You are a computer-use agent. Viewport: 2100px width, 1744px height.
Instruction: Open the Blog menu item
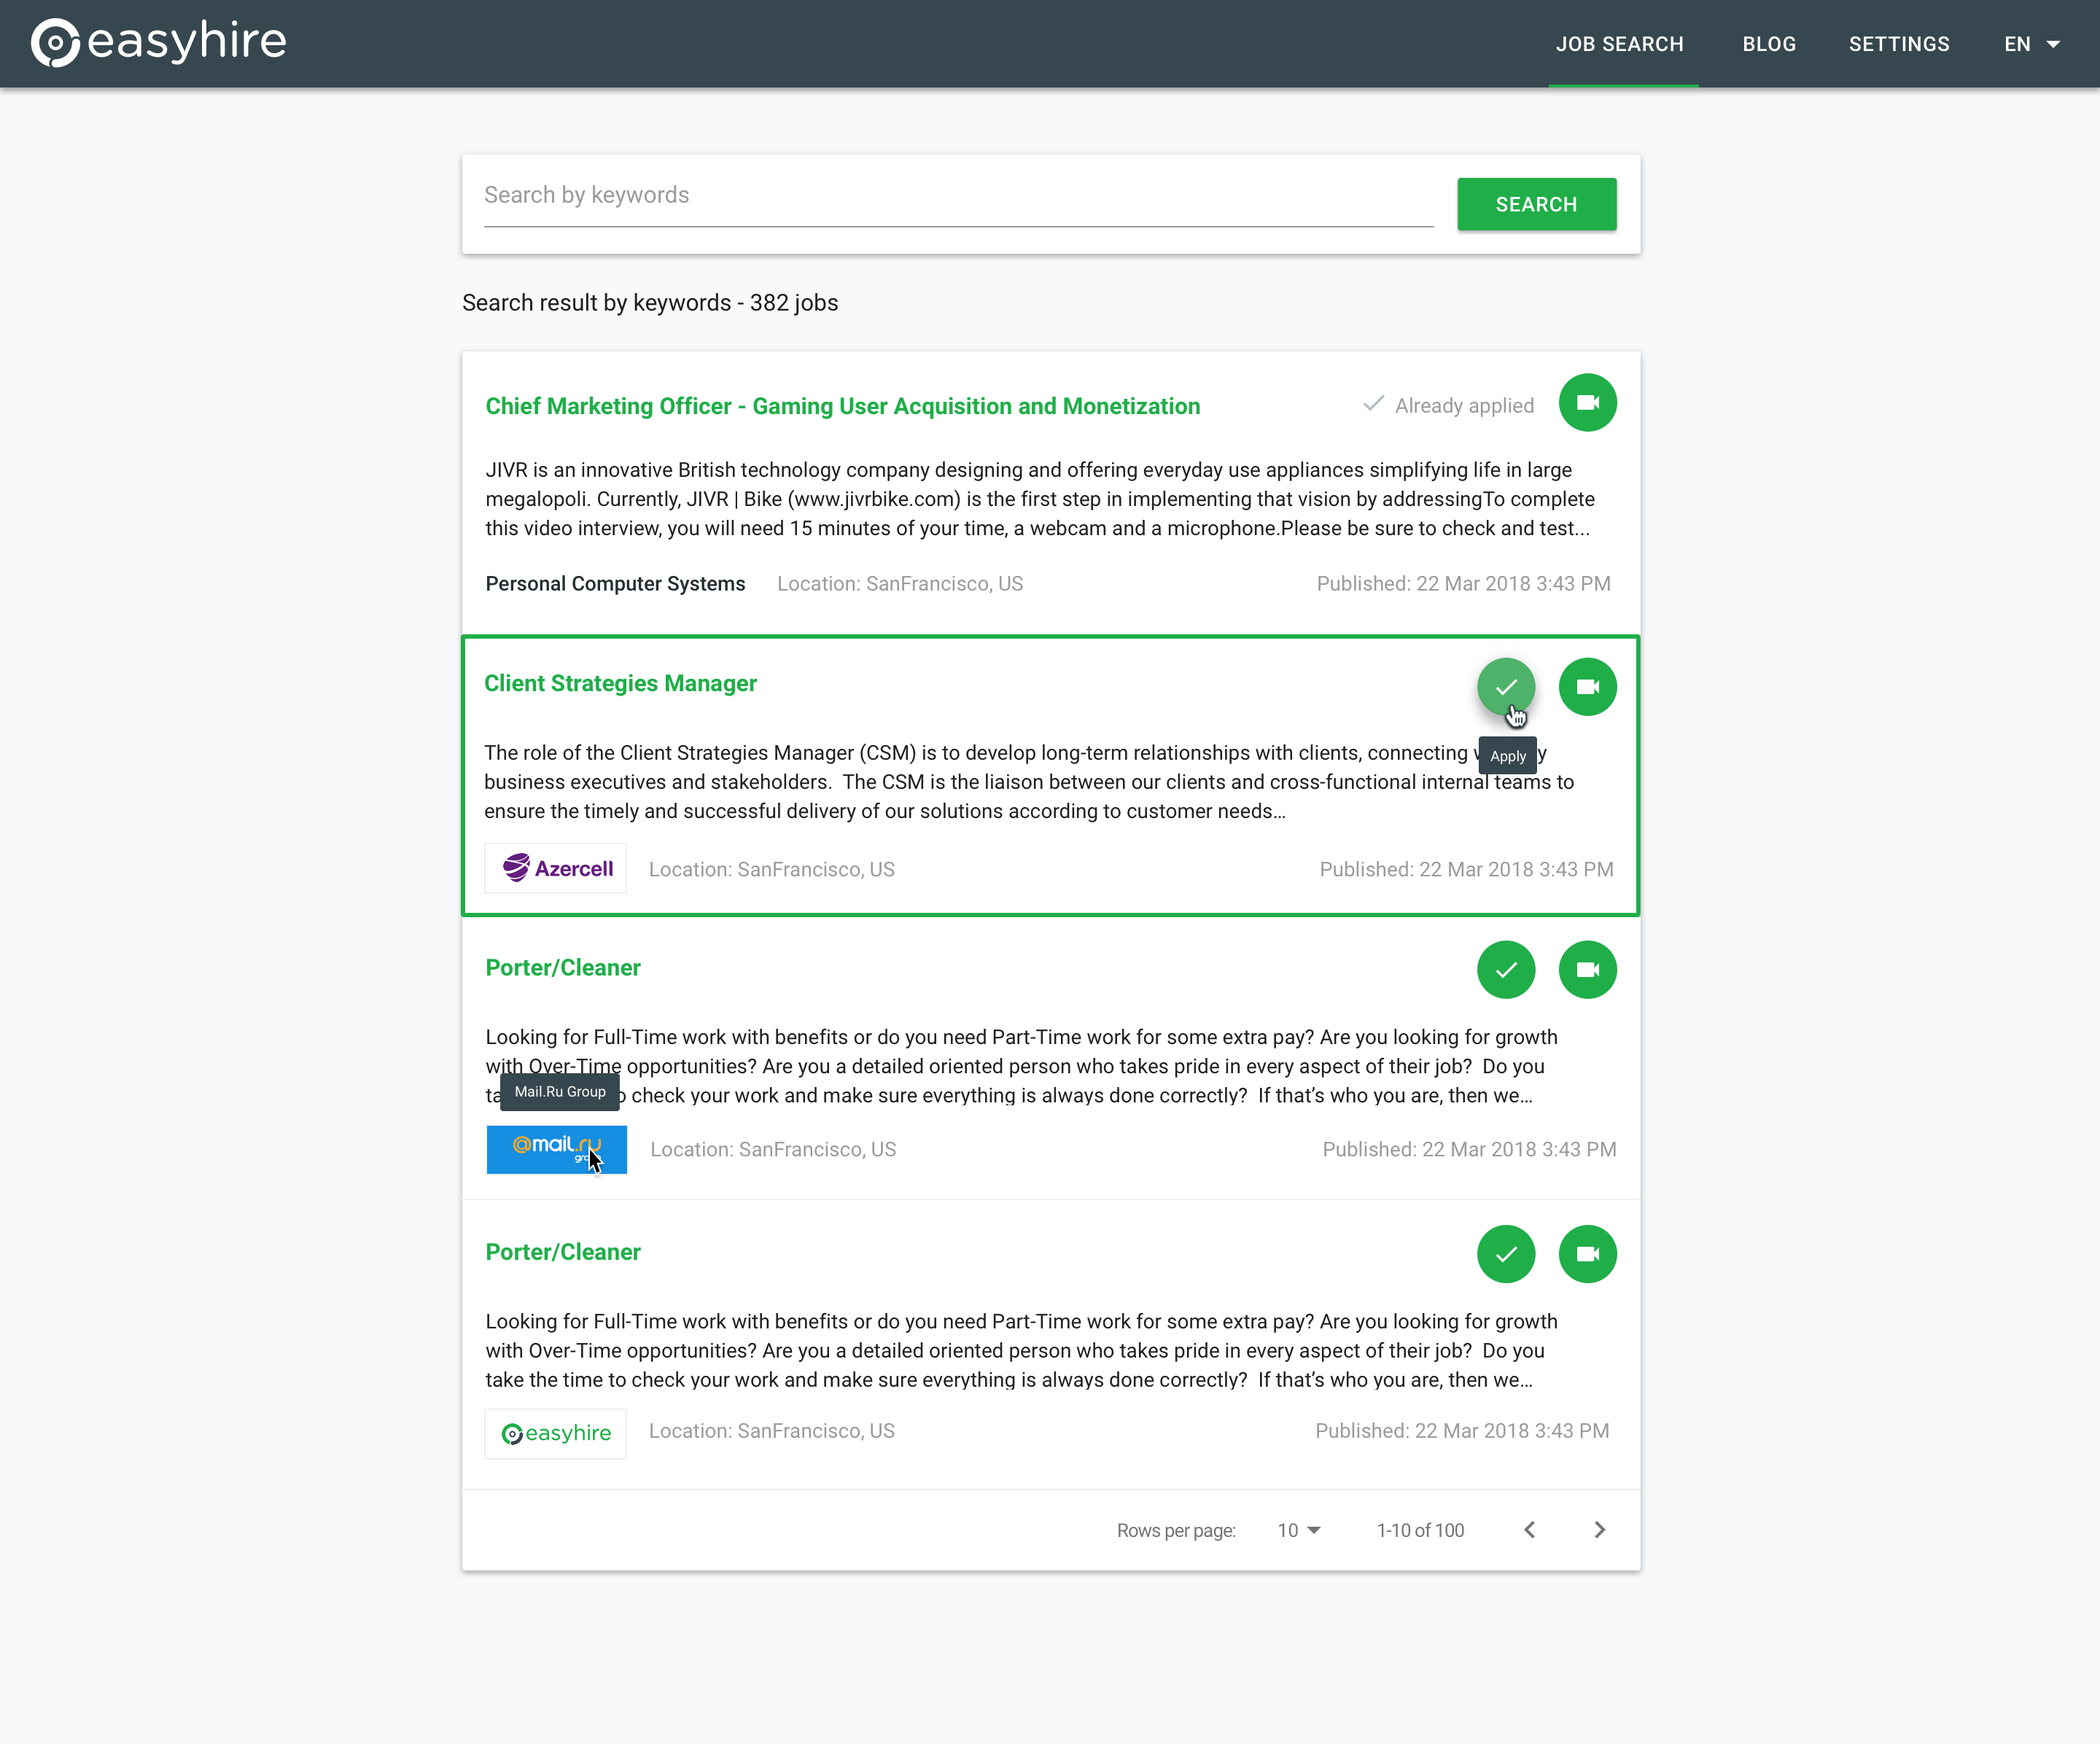1768,44
